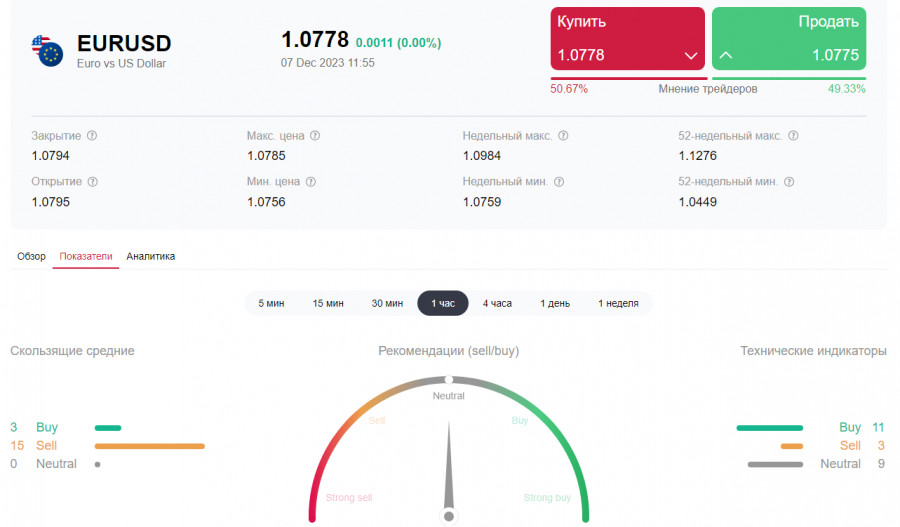Open the Аналитика tab

click(150, 256)
